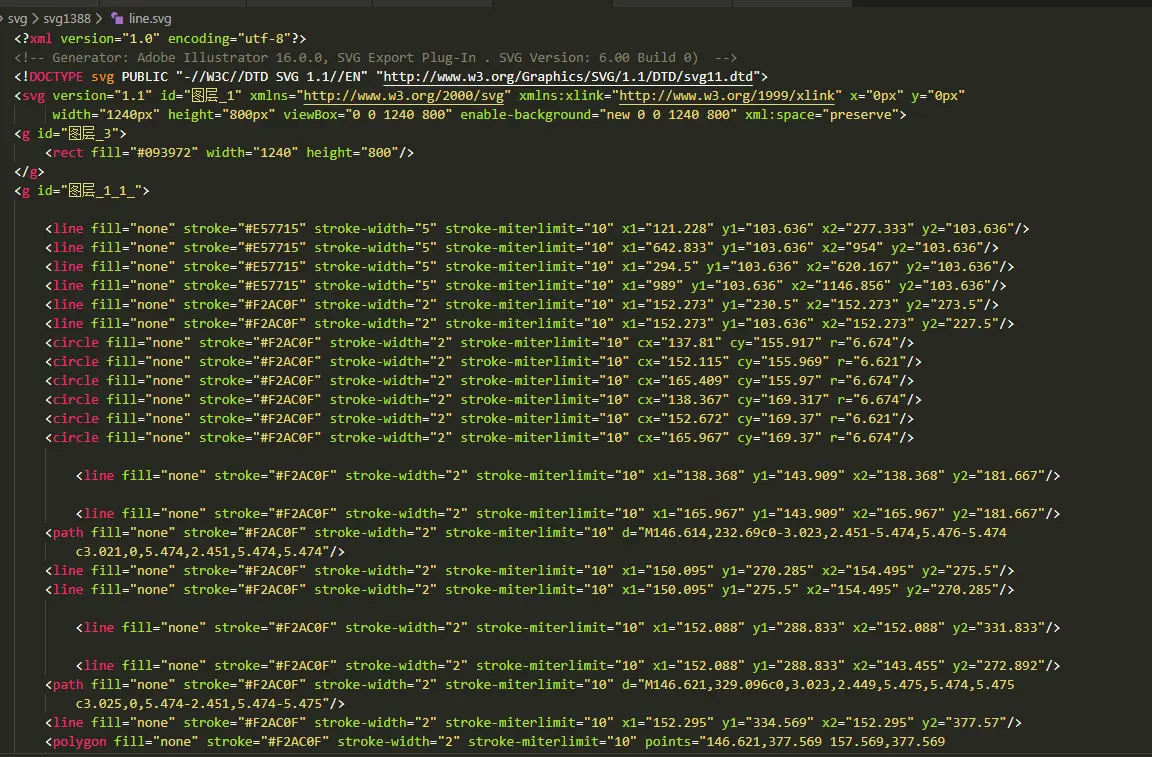Click the x2 value "1146.856"

click(852, 286)
